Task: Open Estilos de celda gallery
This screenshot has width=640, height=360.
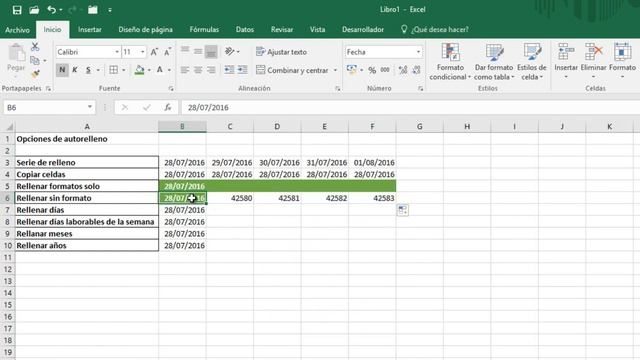Action: tap(531, 62)
